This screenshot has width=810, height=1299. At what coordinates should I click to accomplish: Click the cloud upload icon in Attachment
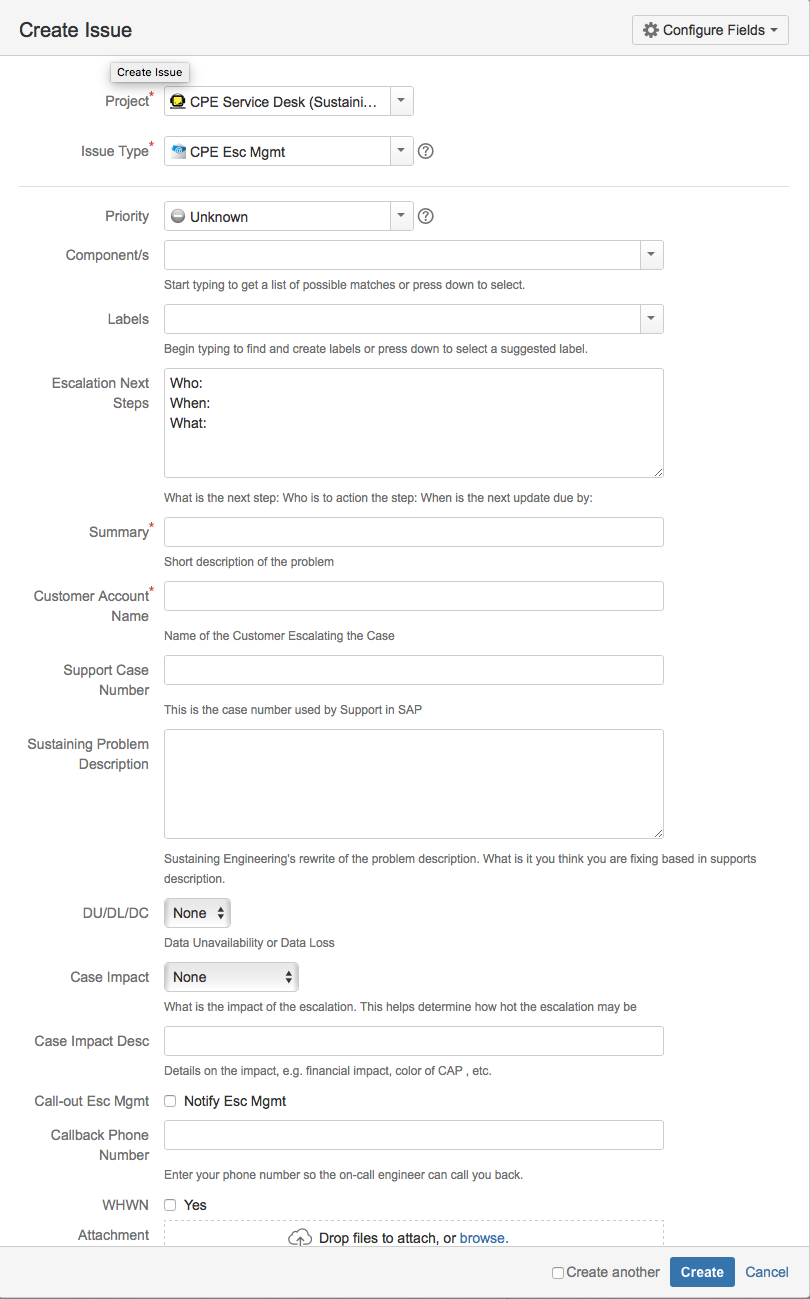pos(300,1238)
